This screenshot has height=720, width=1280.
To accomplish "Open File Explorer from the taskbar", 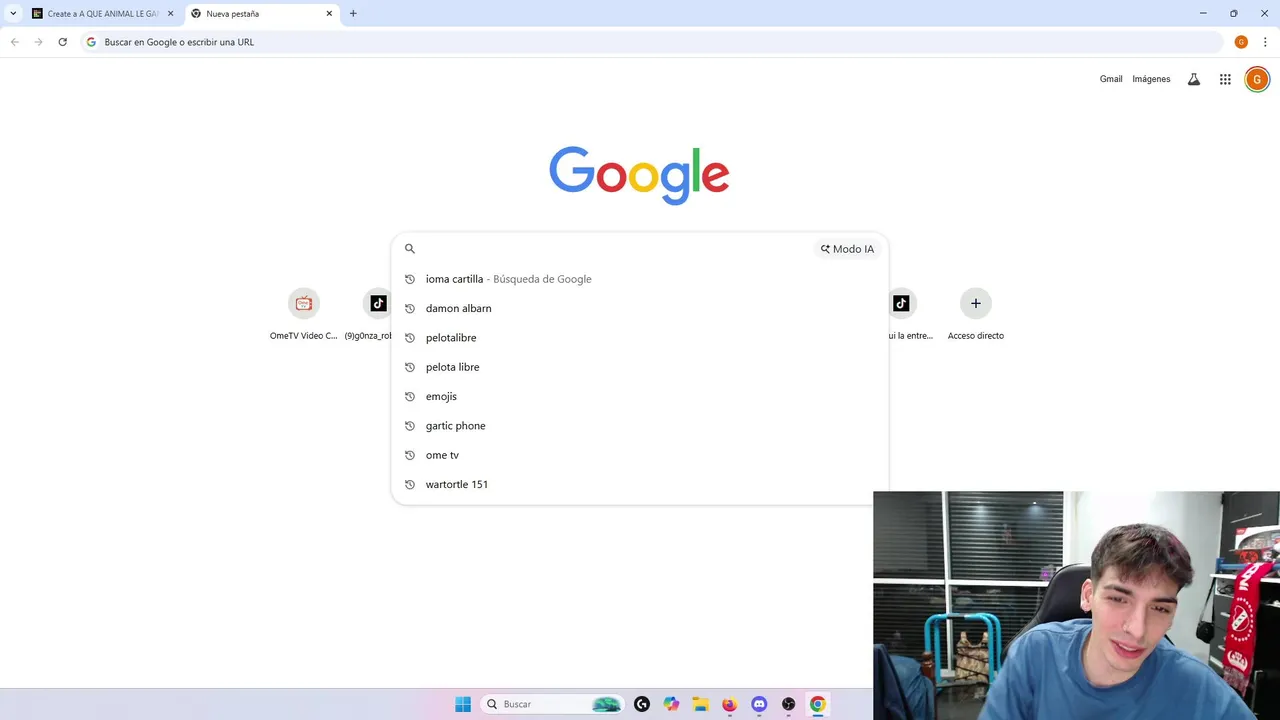I will point(700,704).
